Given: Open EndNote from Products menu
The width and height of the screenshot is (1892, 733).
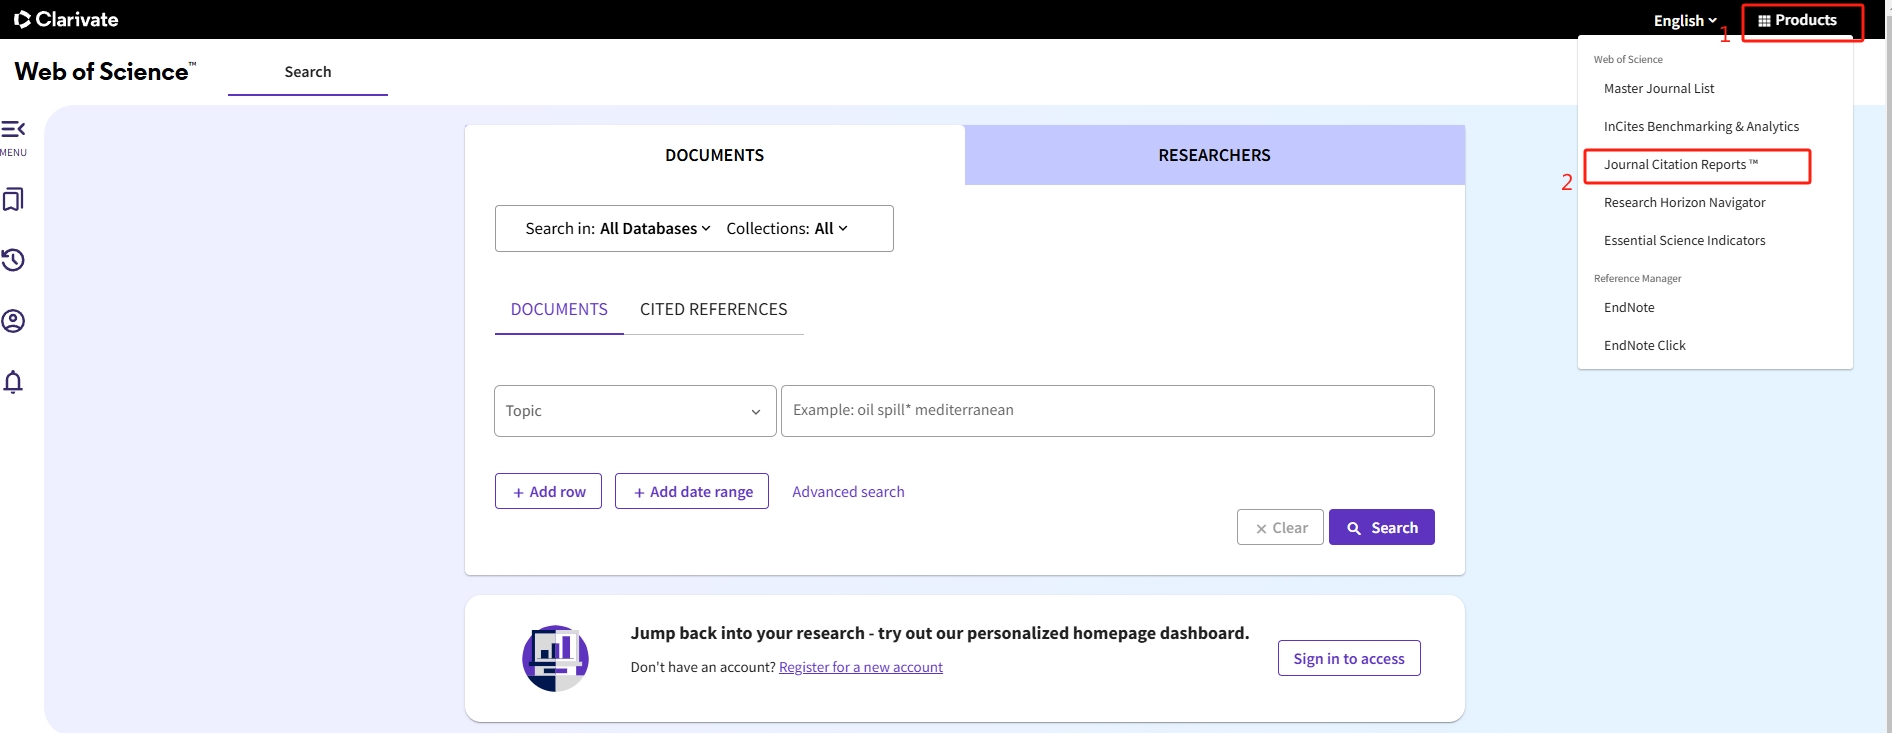Looking at the screenshot, I should pyautogui.click(x=1629, y=307).
